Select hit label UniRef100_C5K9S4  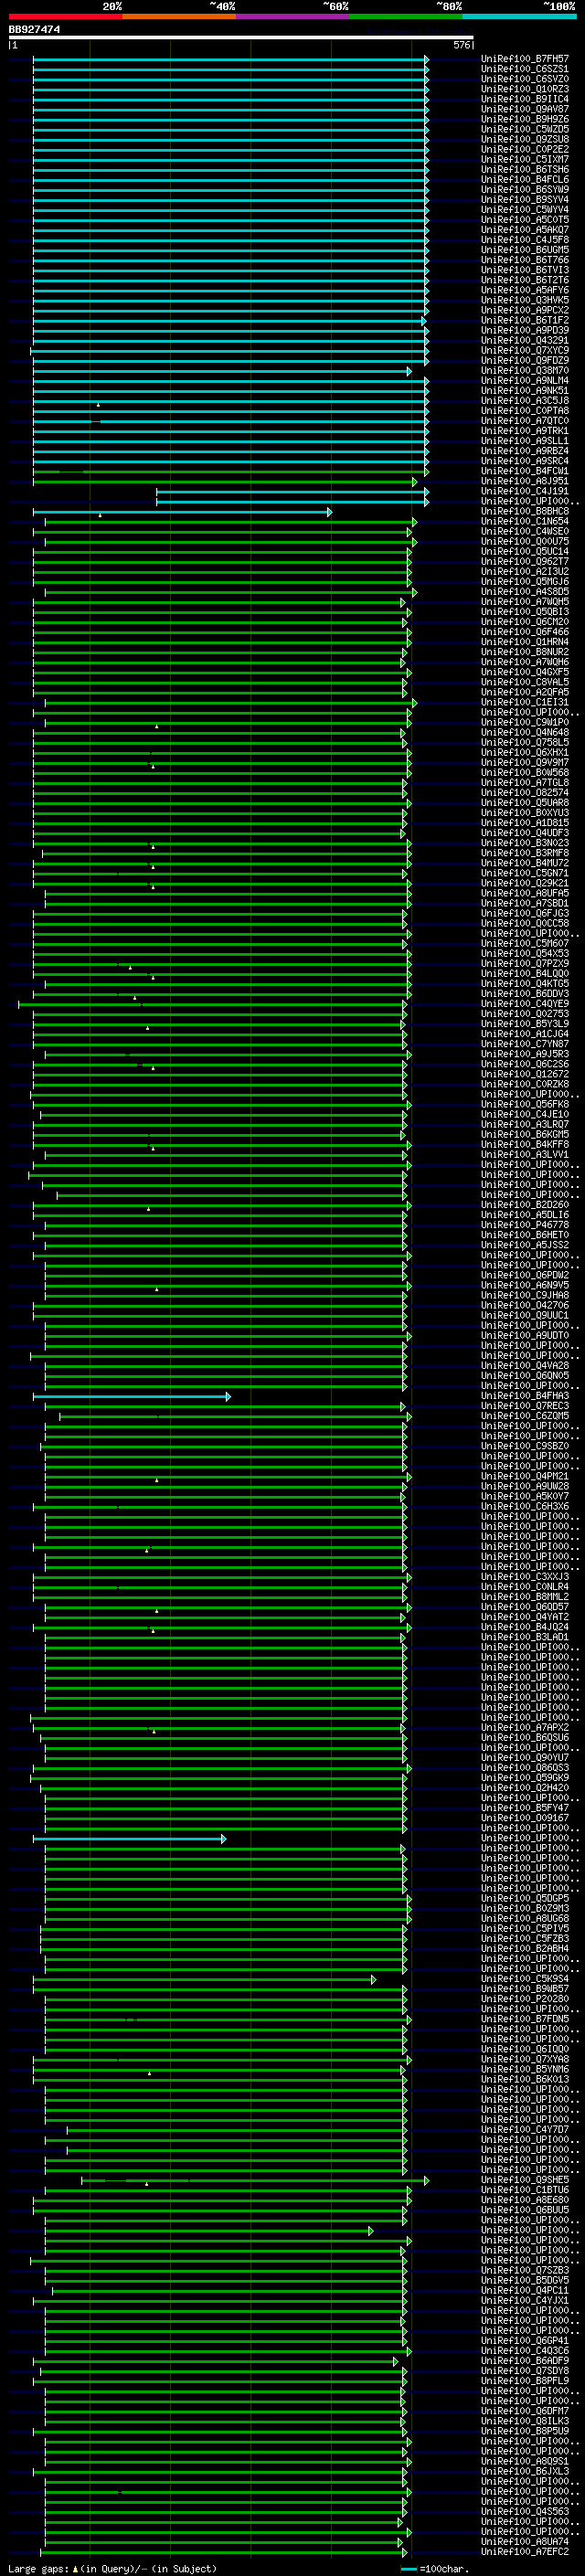525,1979
